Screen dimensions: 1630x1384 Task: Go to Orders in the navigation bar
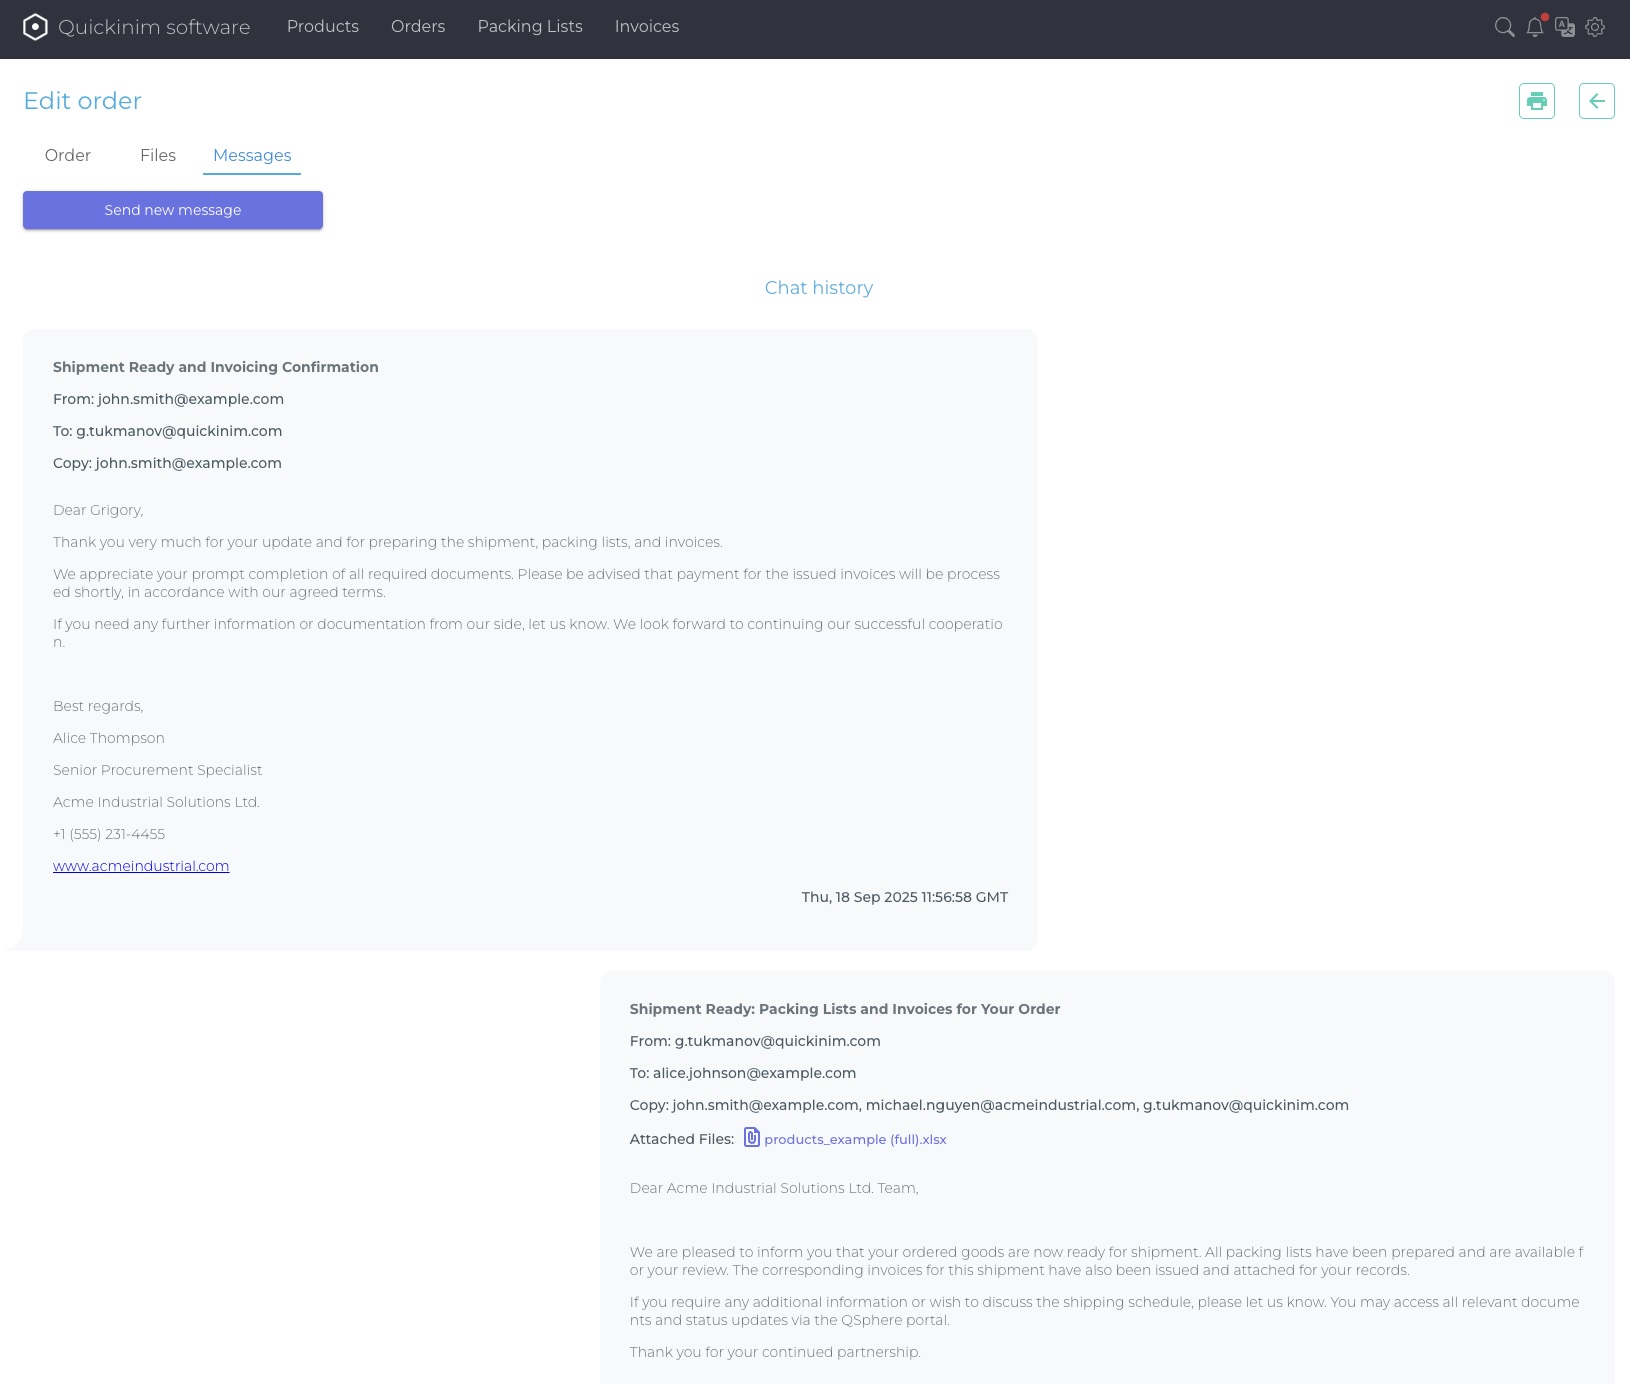click(418, 27)
